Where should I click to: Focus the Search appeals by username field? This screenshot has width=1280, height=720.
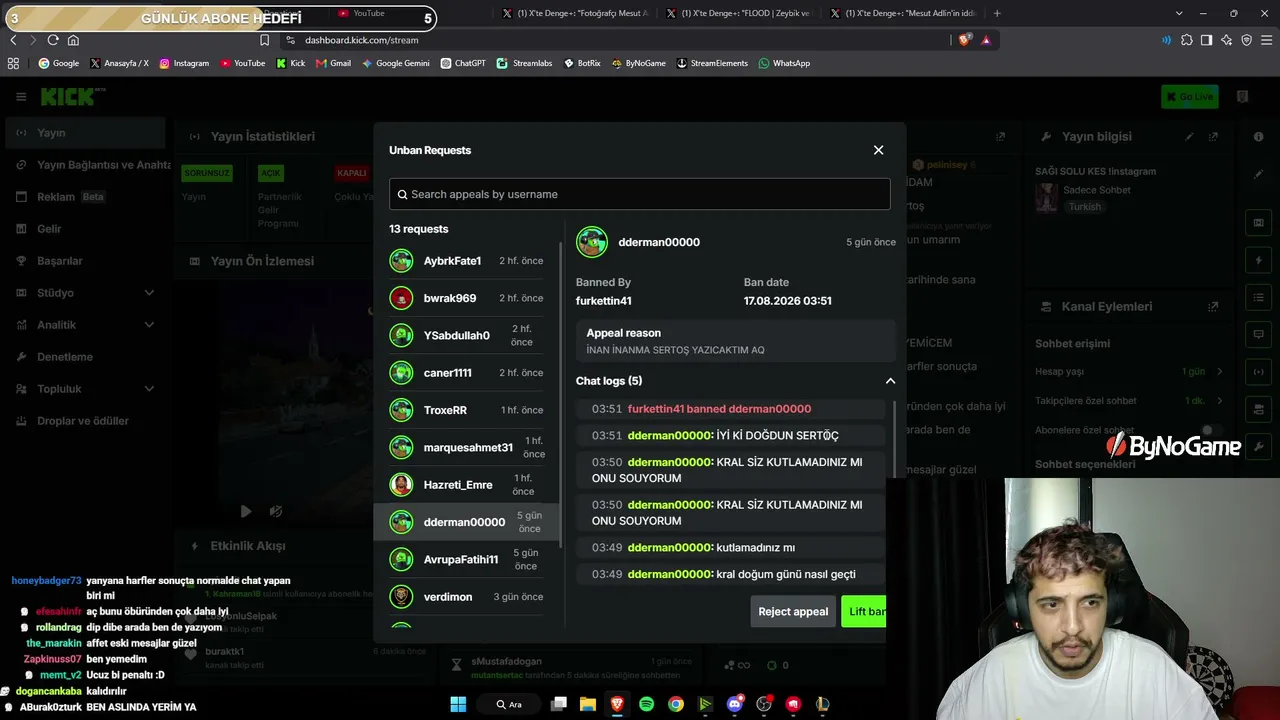point(640,194)
